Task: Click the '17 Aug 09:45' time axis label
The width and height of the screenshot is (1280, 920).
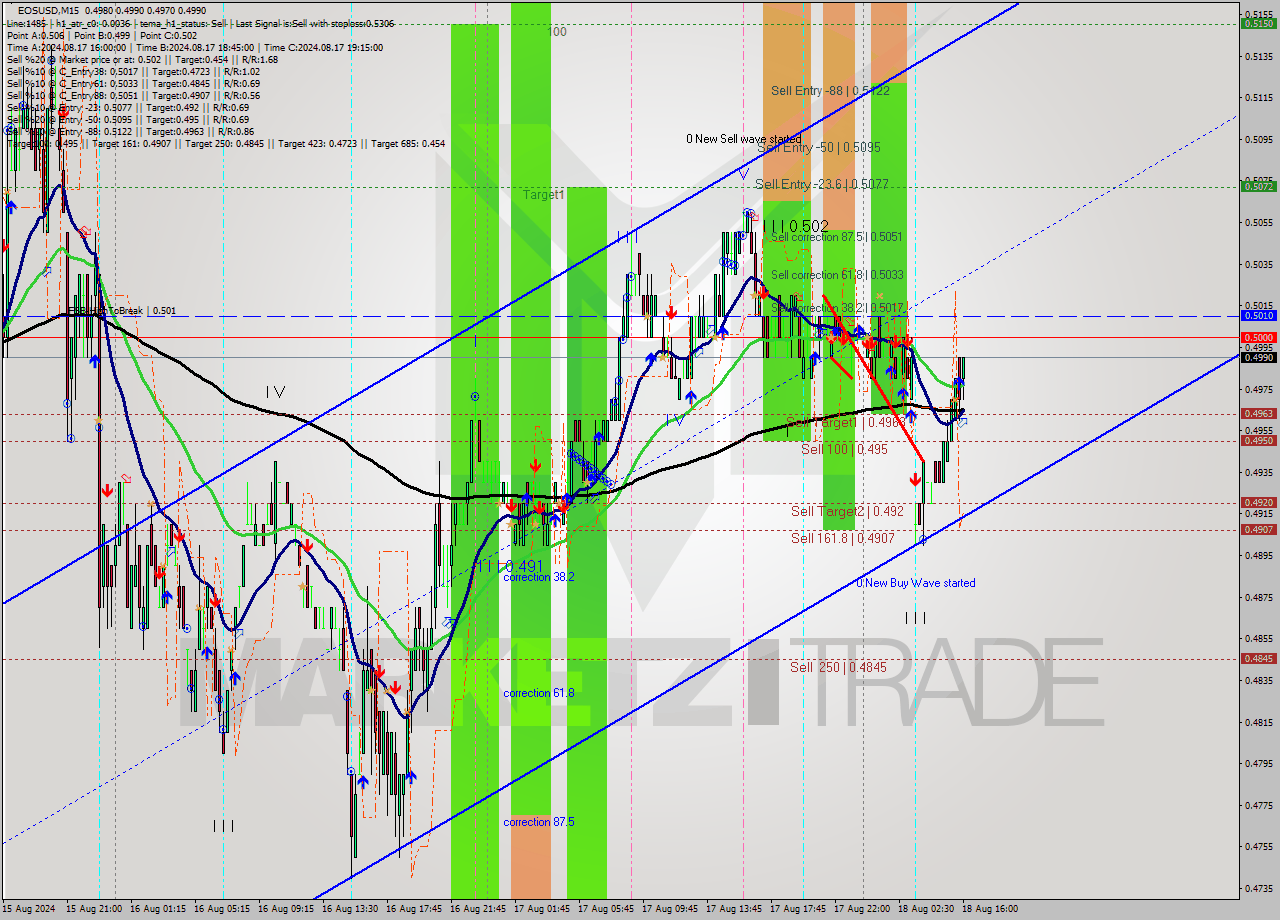Action: pyautogui.click(x=670, y=909)
